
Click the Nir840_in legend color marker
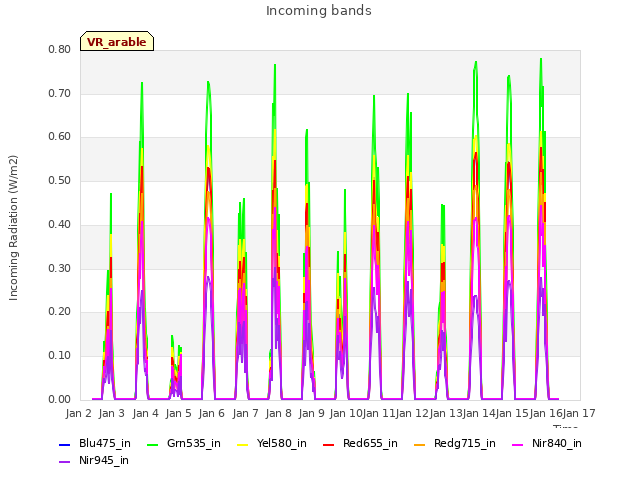(518, 444)
